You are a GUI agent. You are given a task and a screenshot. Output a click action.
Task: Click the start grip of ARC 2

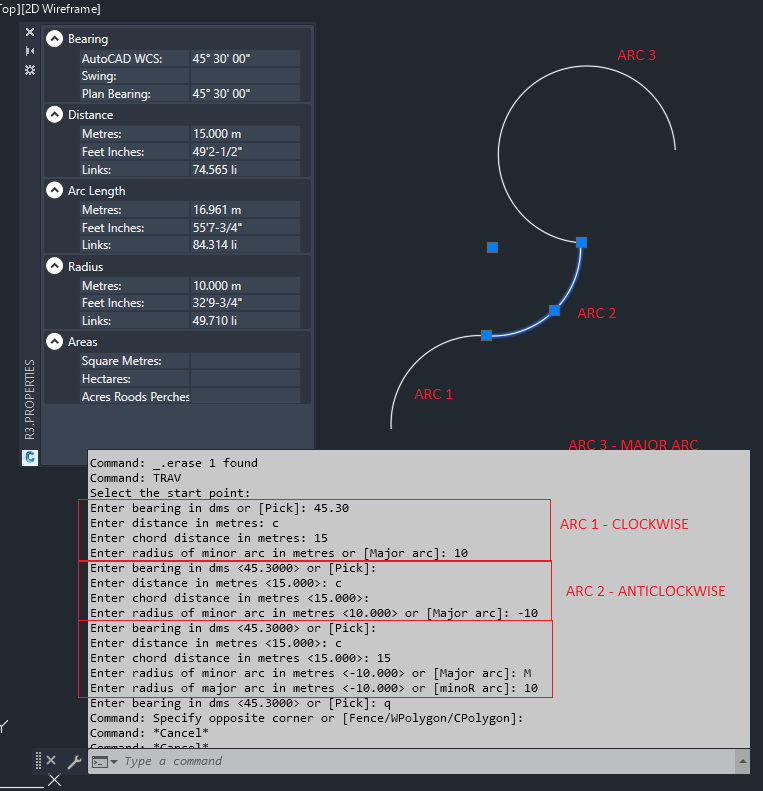click(x=486, y=335)
